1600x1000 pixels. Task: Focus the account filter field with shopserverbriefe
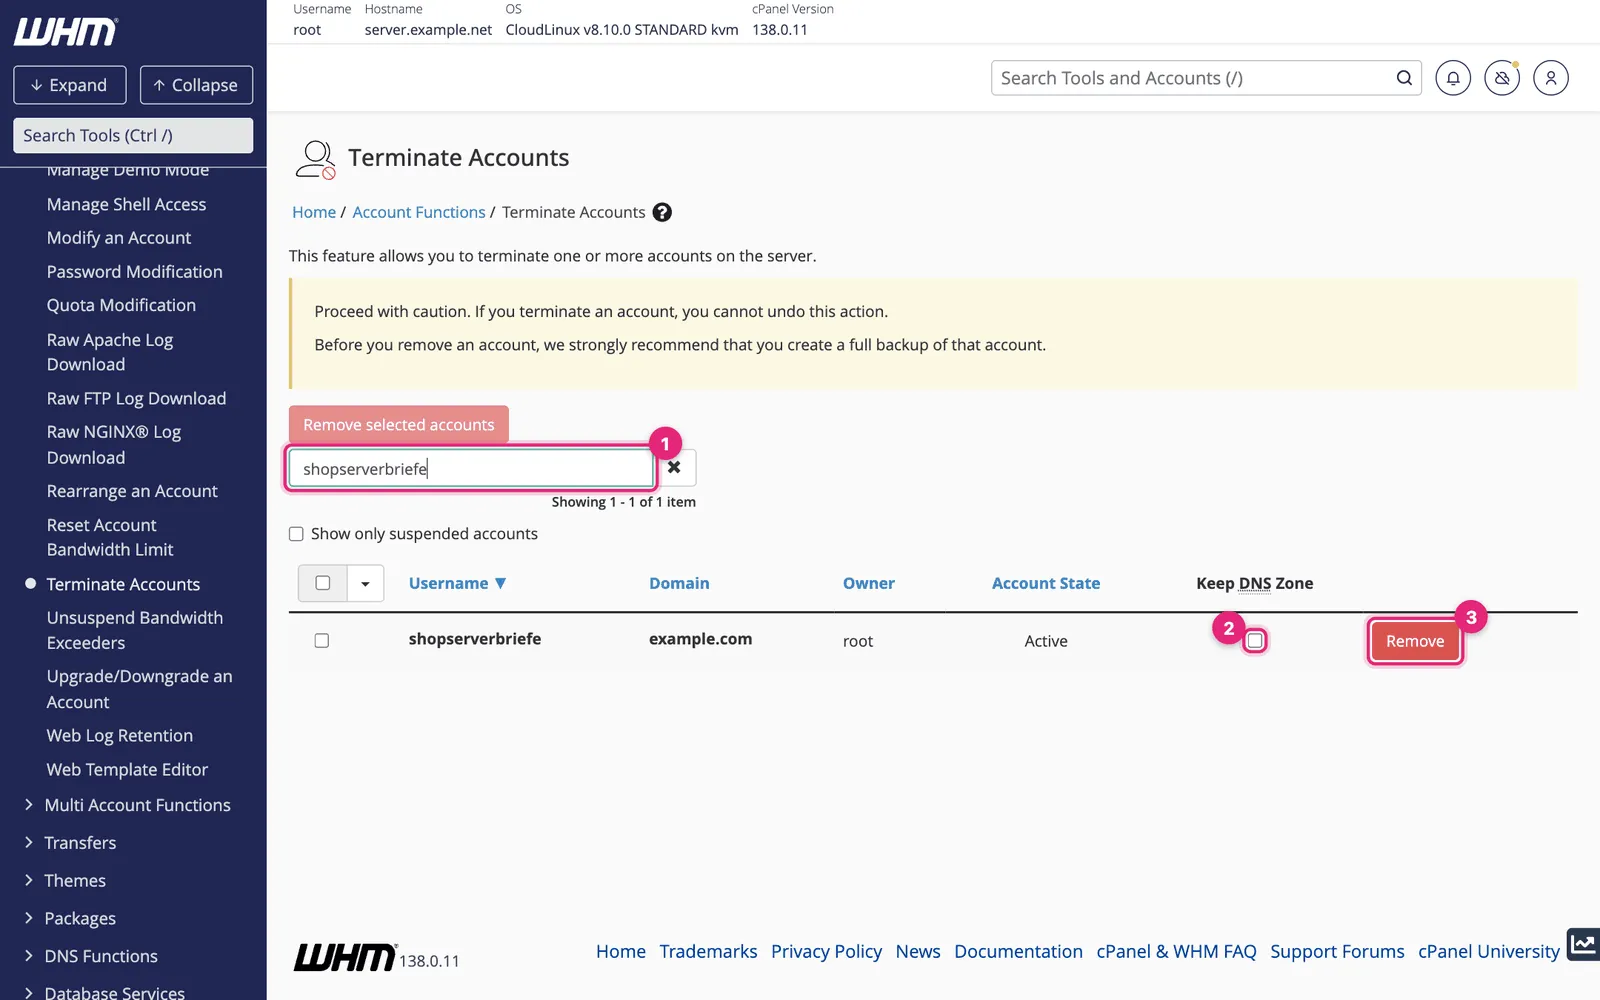click(x=471, y=468)
